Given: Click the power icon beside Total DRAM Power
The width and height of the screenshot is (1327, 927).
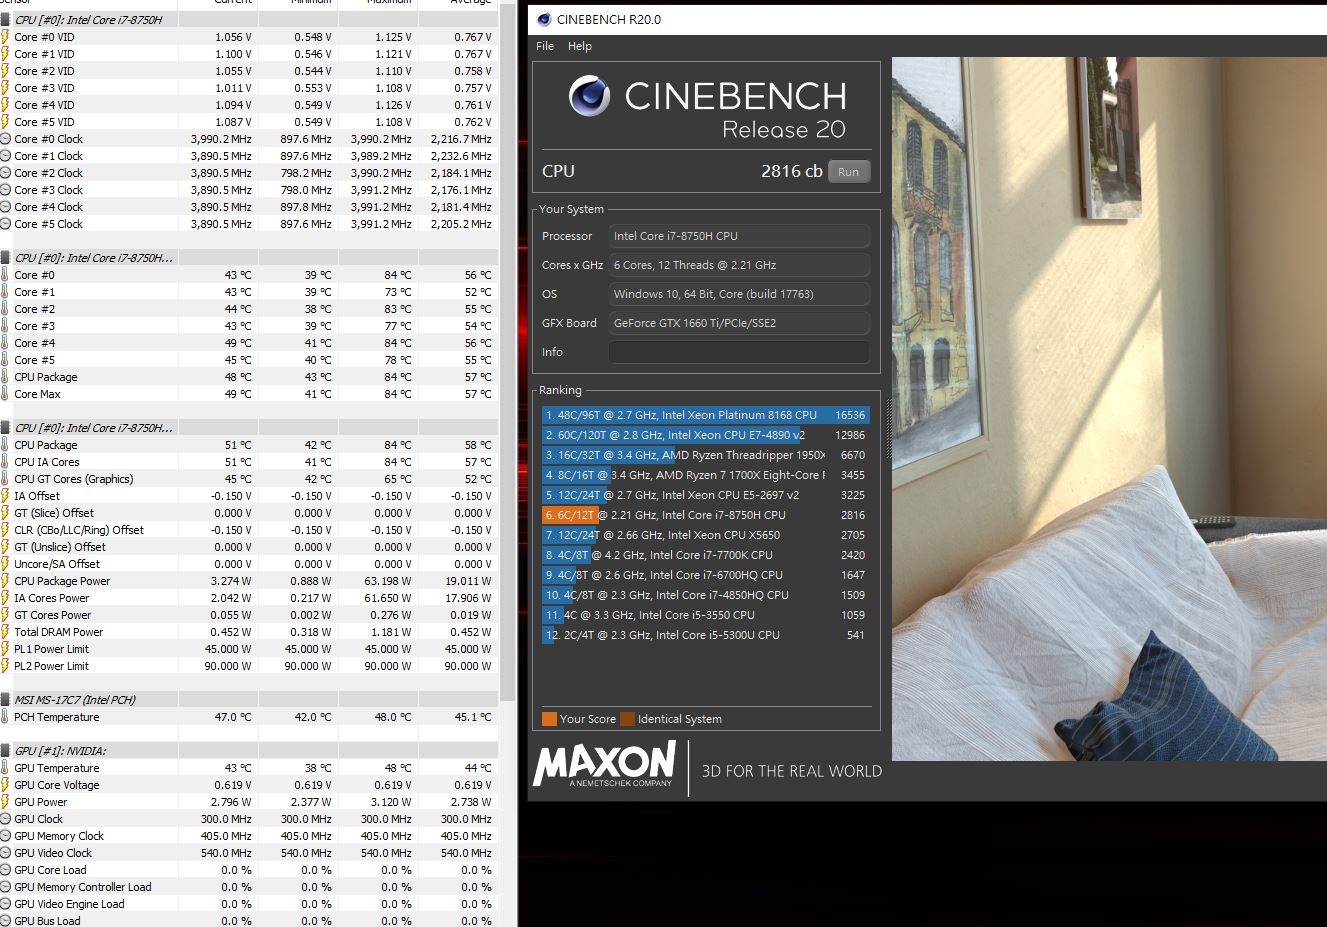Looking at the screenshot, I should tap(5, 632).
